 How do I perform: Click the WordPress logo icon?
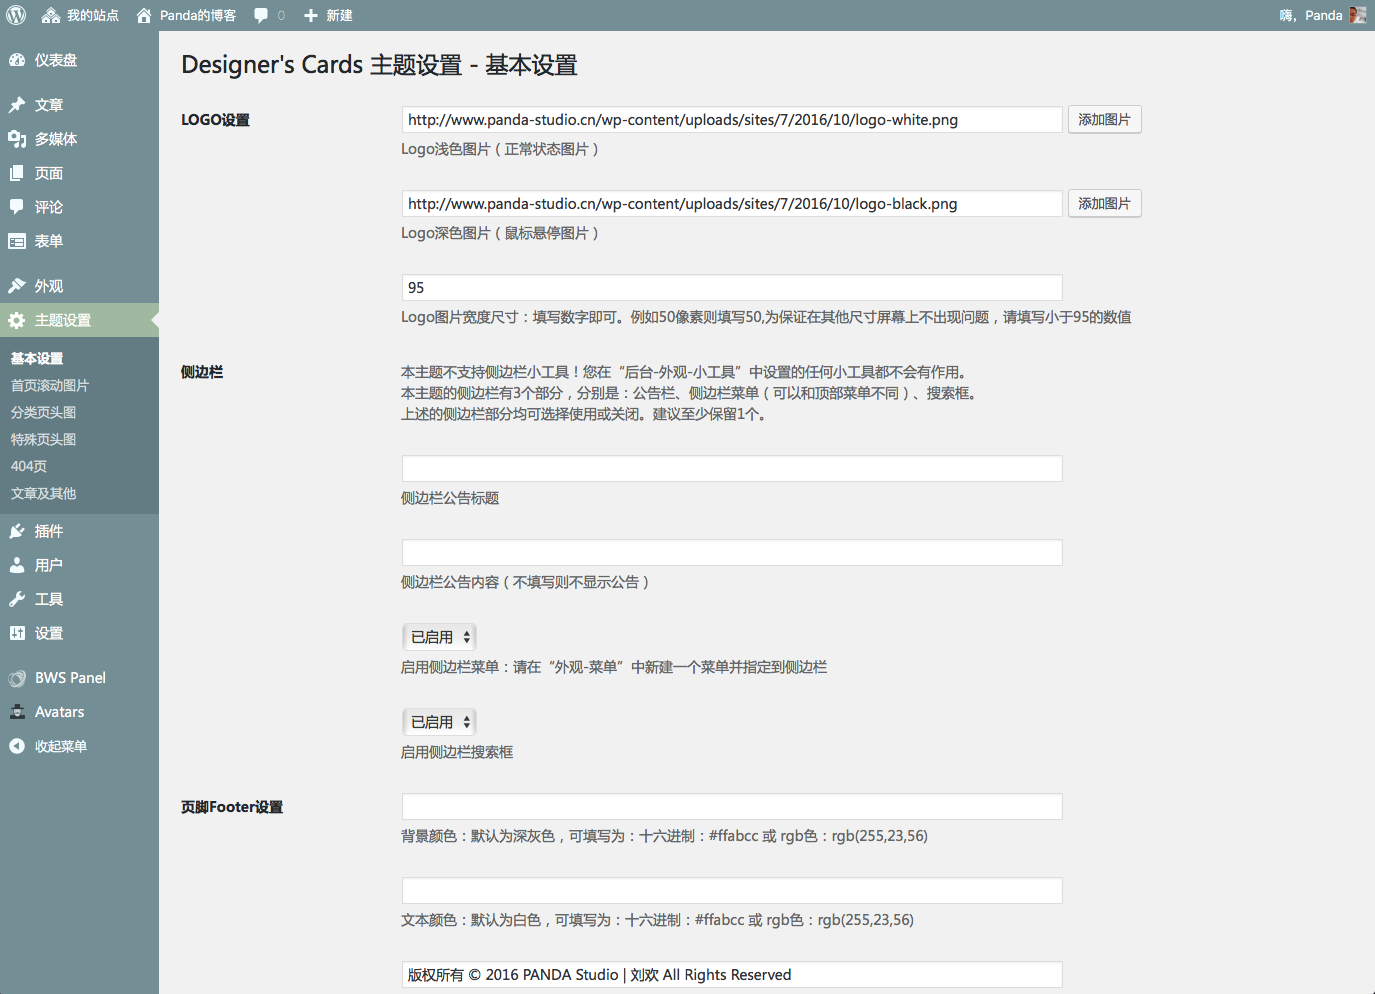(x=16, y=15)
